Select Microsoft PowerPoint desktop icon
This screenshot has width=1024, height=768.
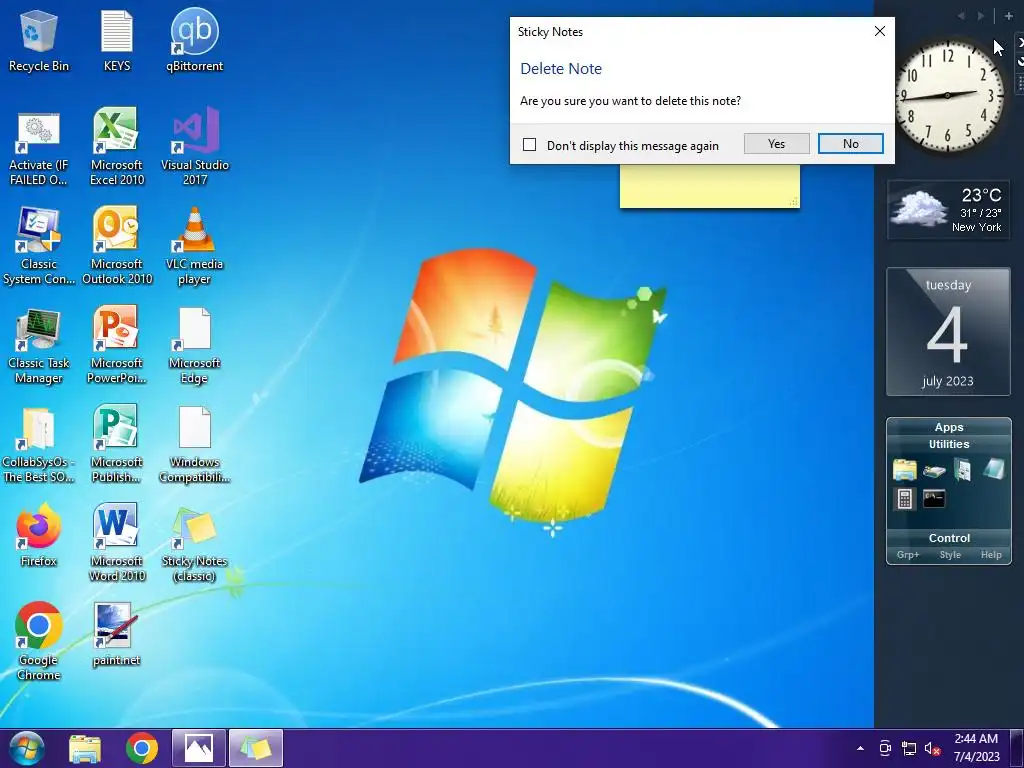coord(117,346)
